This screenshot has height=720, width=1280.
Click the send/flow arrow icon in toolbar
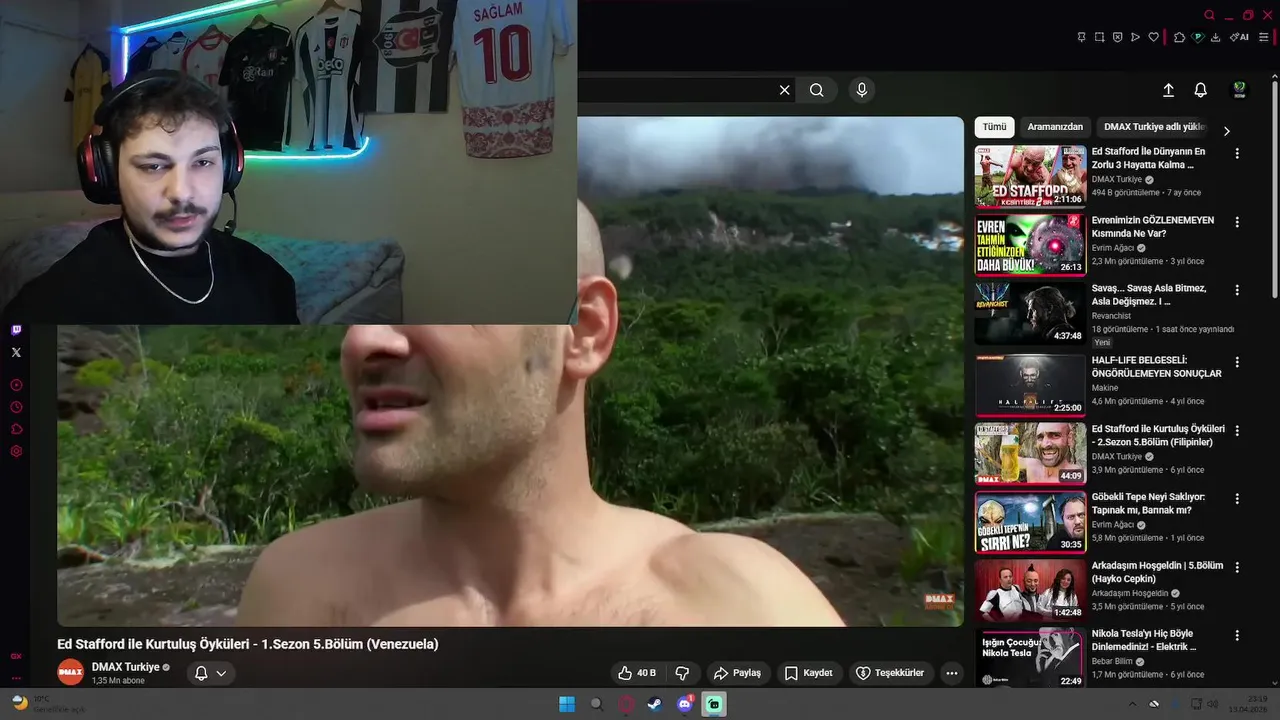click(x=1135, y=37)
